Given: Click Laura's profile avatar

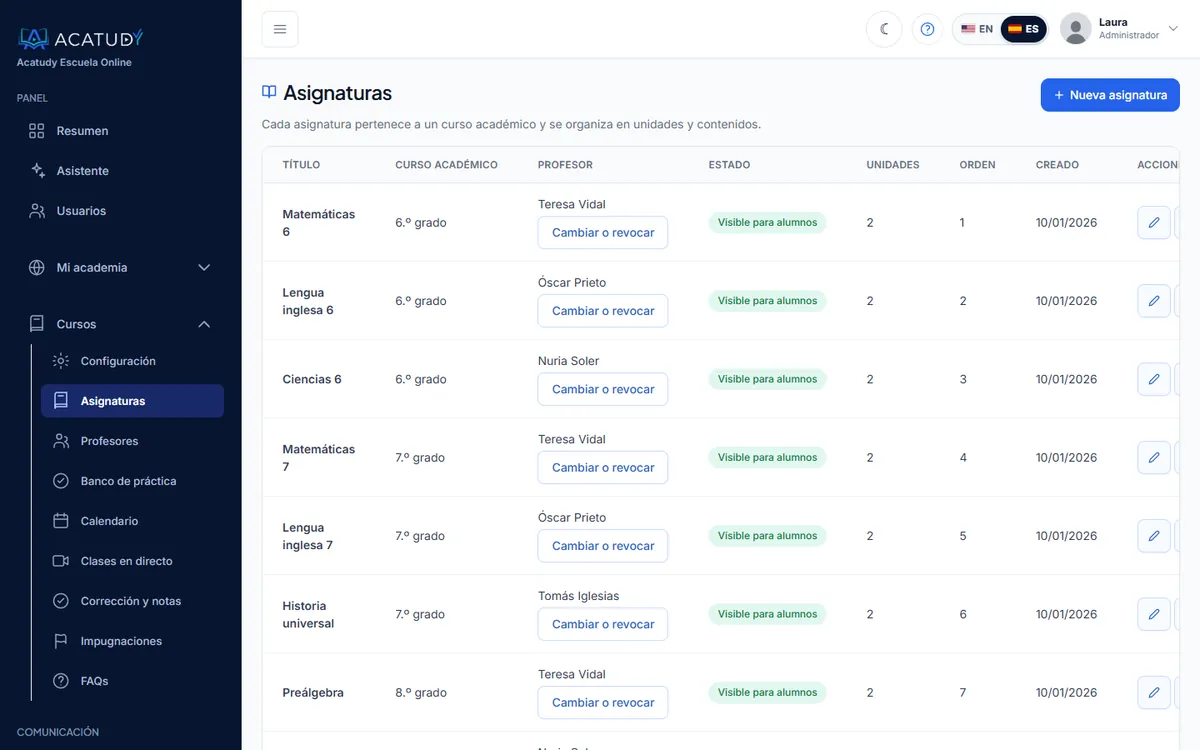Looking at the screenshot, I should [1075, 29].
